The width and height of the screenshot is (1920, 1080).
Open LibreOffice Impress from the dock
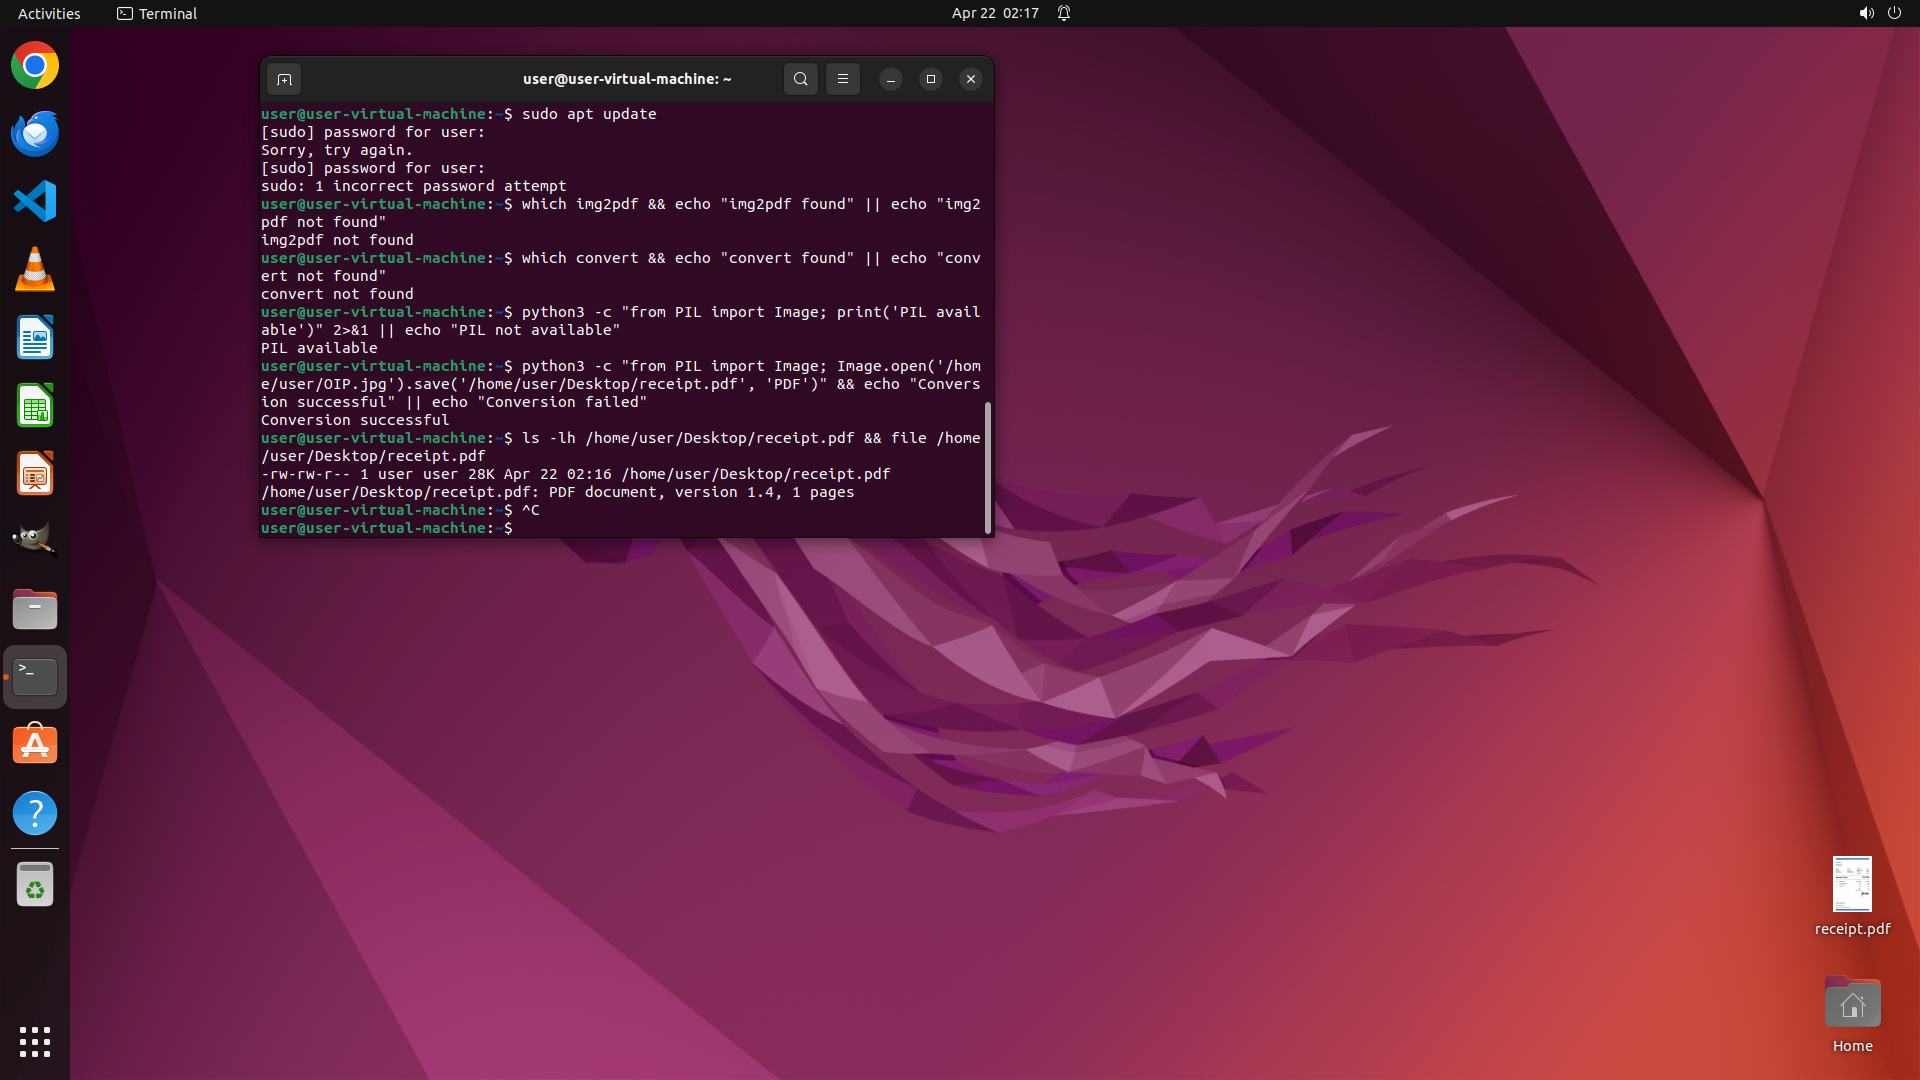[35, 474]
